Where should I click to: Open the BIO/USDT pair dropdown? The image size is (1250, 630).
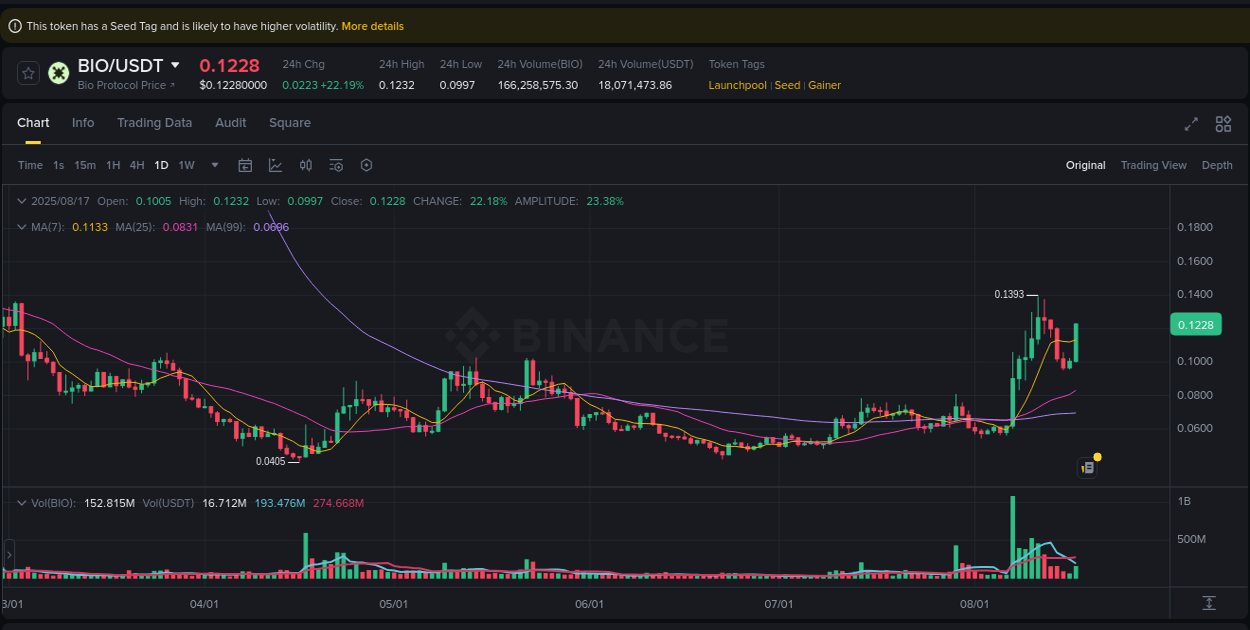[176, 65]
